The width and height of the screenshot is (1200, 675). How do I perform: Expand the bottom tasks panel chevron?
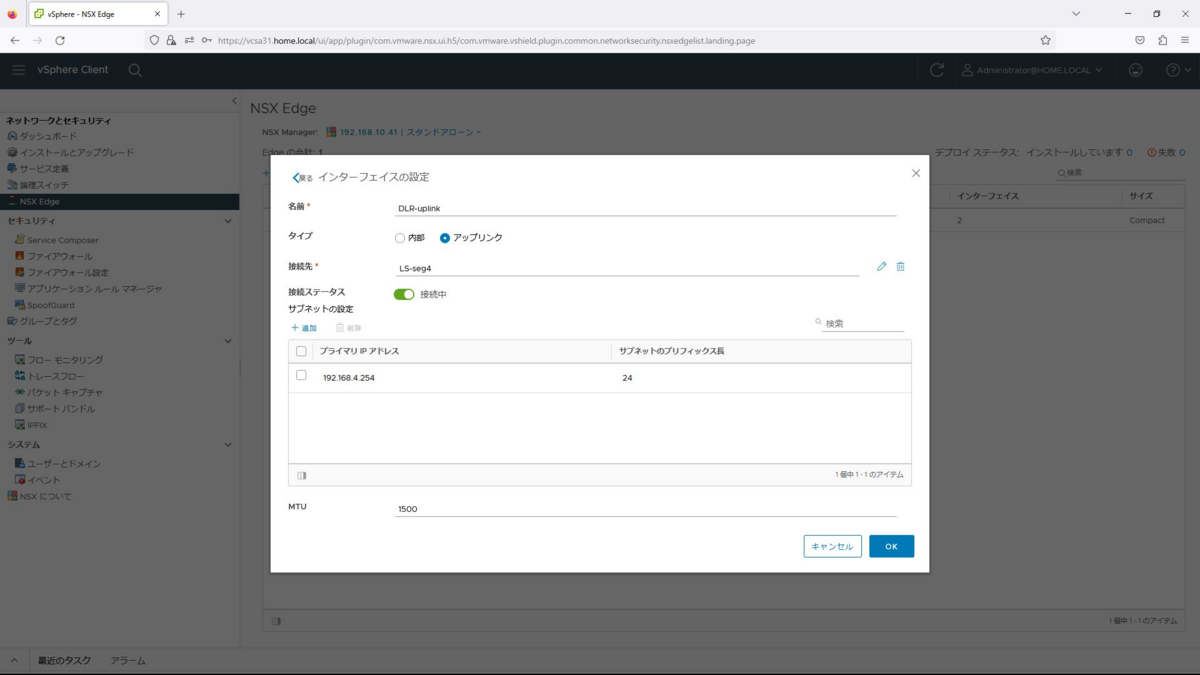click(x=14, y=661)
